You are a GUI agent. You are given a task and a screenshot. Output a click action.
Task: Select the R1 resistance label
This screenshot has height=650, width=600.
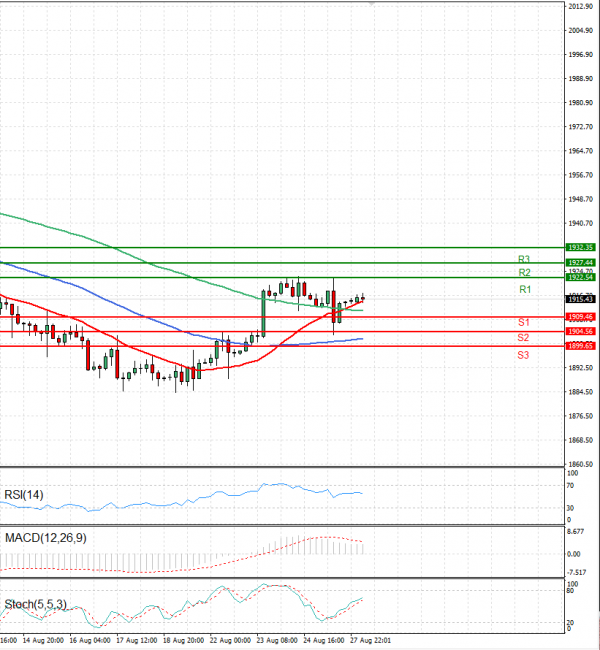pos(525,289)
